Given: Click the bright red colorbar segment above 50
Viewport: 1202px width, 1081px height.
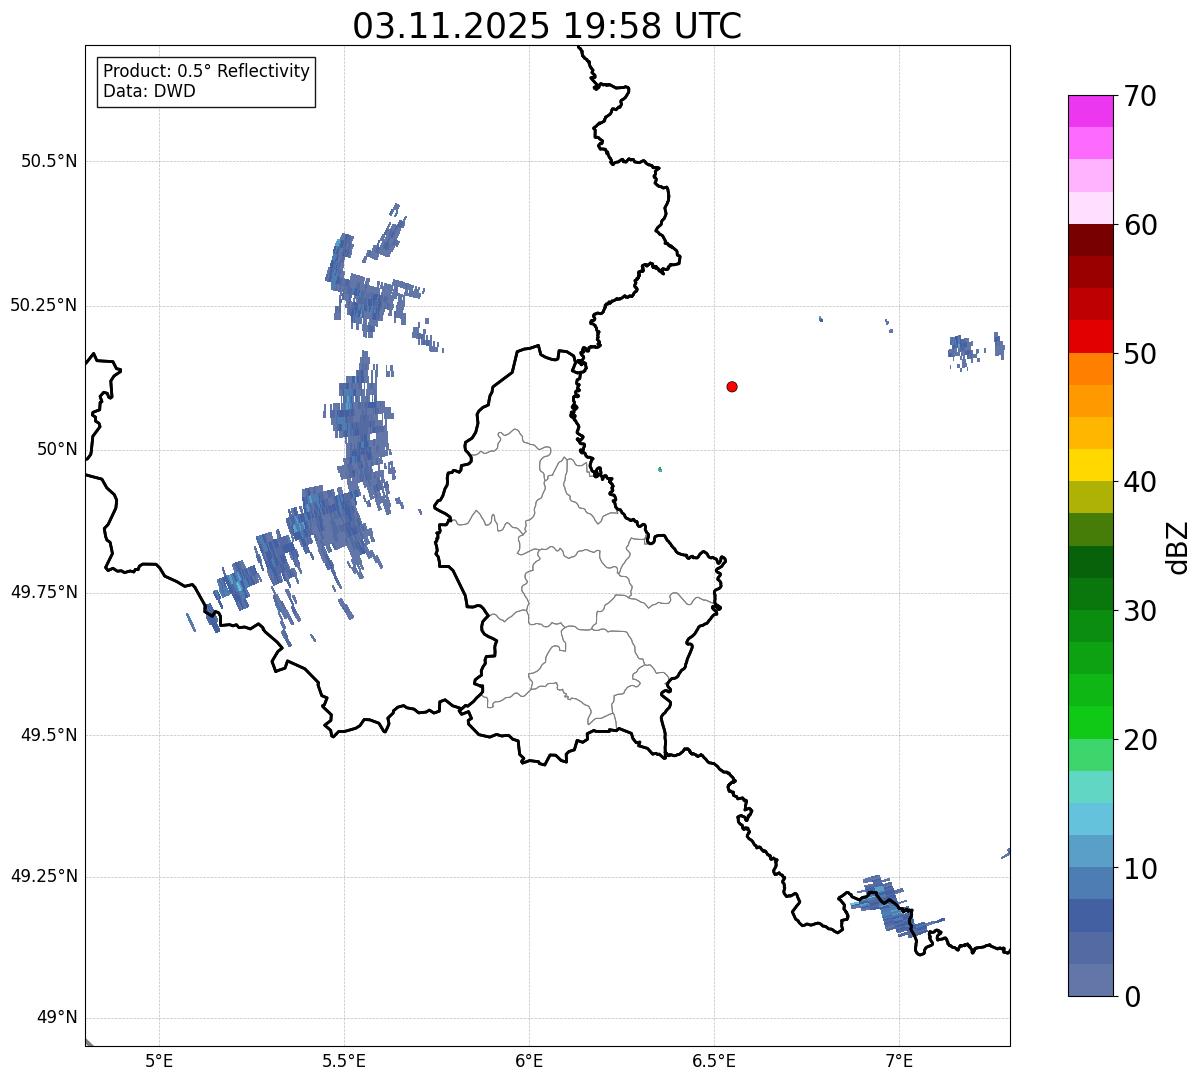Looking at the screenshot, I should (1090, 336).
